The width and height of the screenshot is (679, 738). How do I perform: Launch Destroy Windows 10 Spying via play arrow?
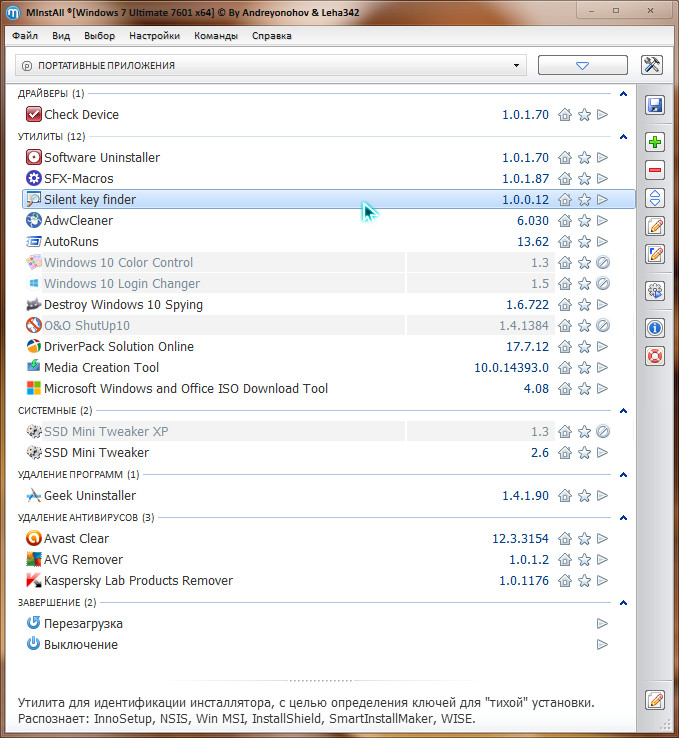coord(602,305)
